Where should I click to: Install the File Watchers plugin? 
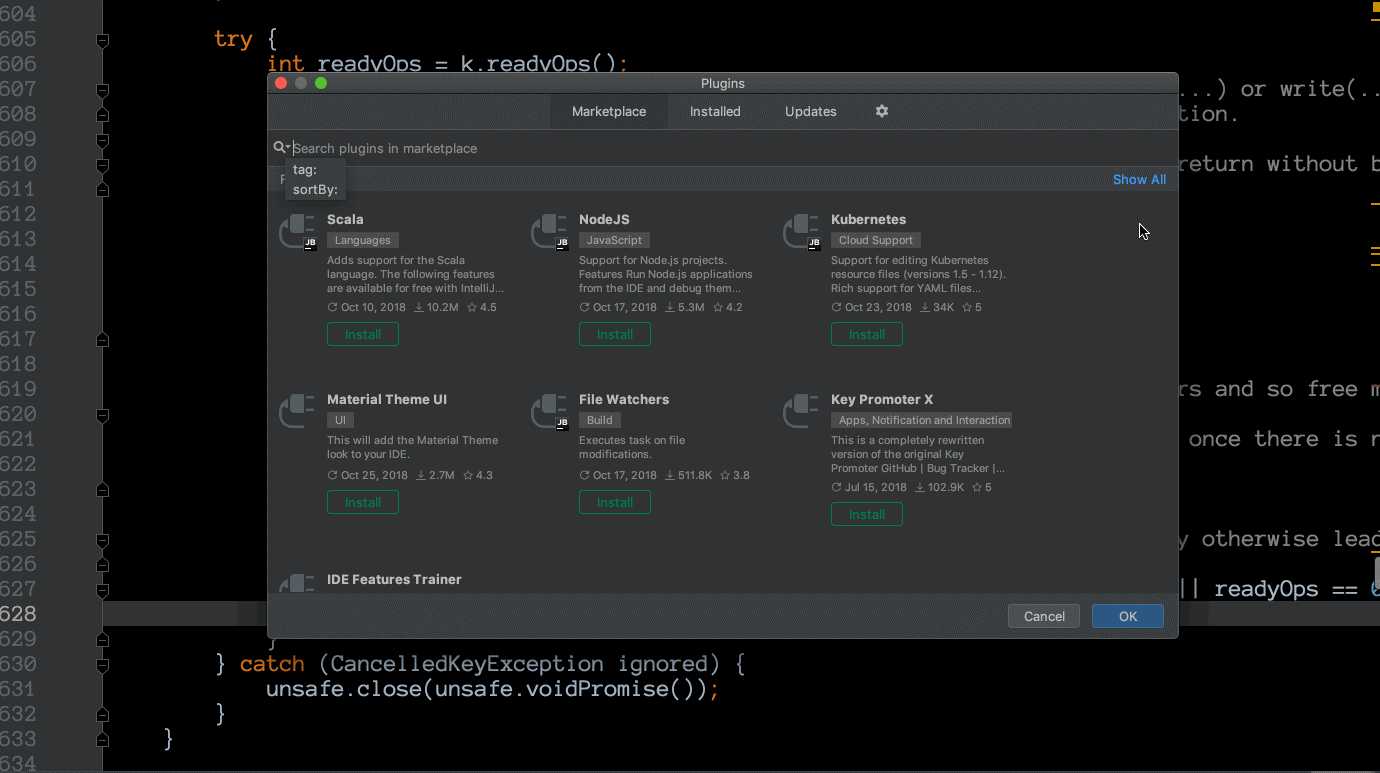click(x=615, y=502)
